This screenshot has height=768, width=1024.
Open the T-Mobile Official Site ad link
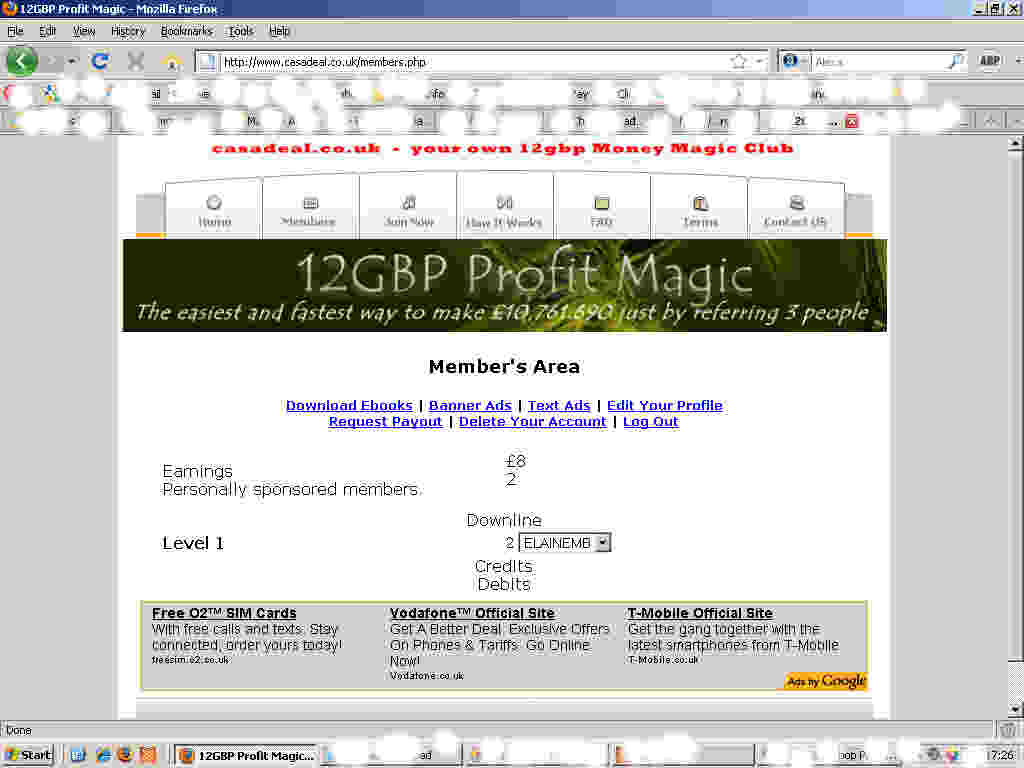coord(700,613)
